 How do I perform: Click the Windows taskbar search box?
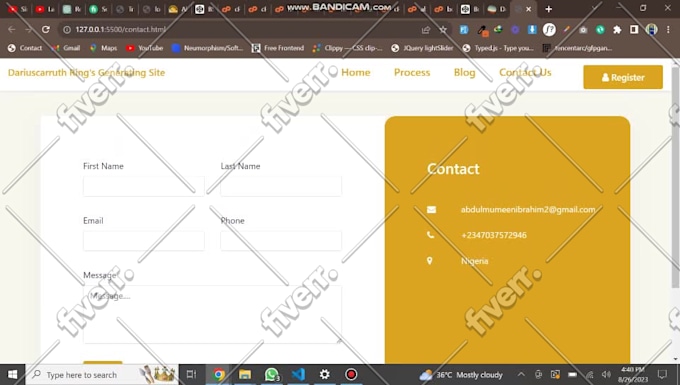tap(102, 375)
